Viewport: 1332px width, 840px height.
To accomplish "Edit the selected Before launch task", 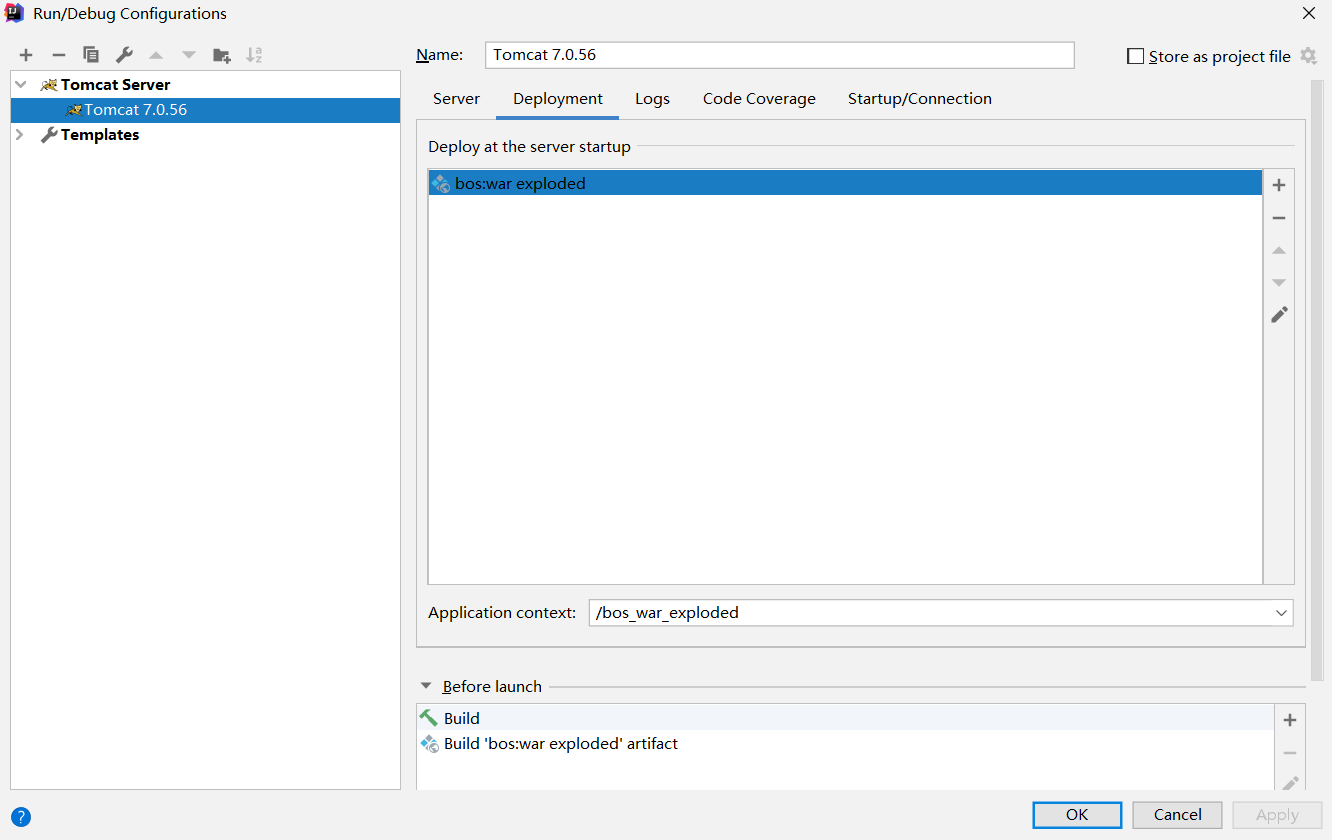I will [1290, 783].
